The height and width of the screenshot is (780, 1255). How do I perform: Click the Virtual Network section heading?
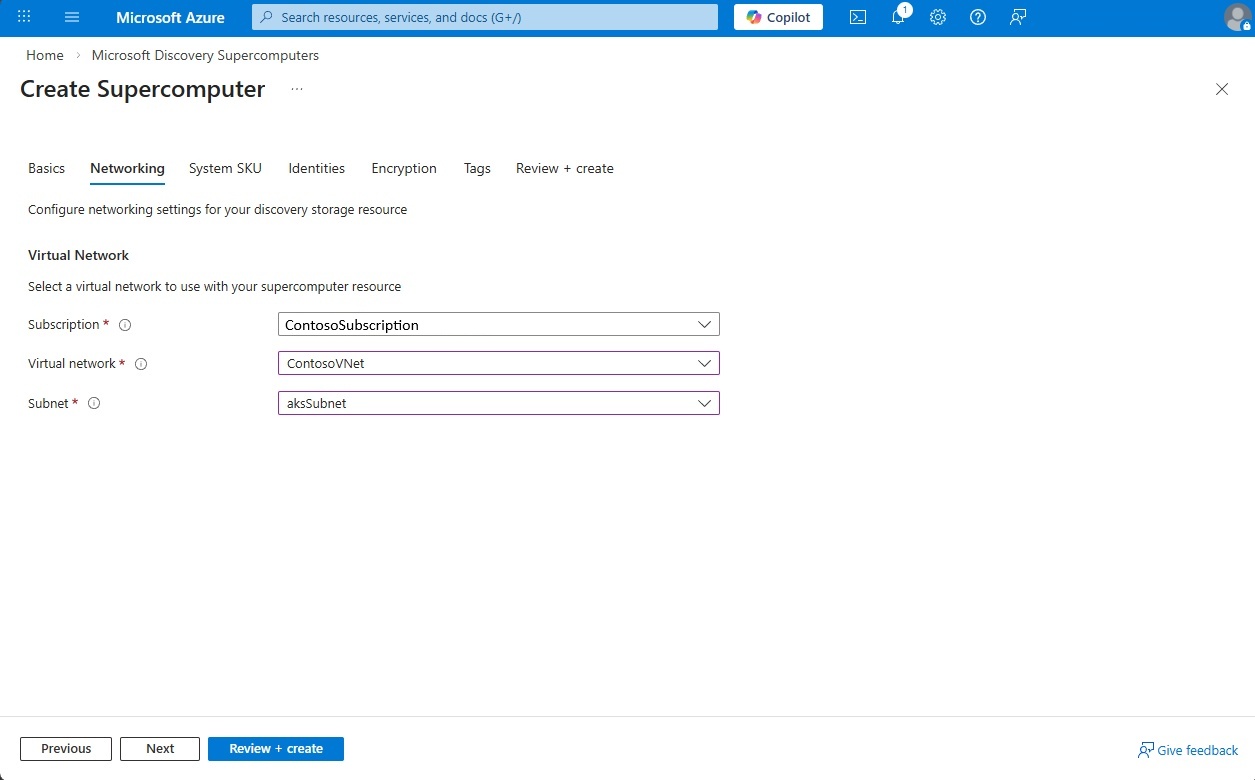point(78,255)
